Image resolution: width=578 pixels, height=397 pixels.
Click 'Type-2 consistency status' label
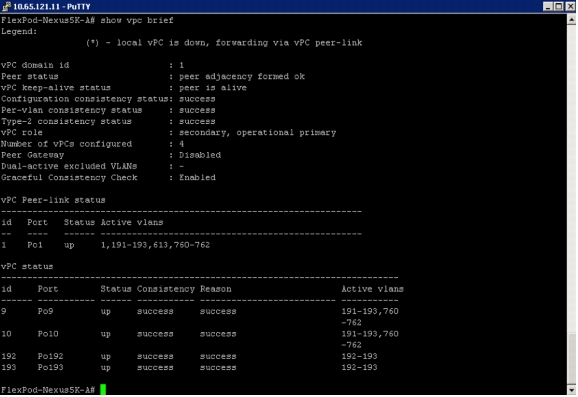point(66,121)
